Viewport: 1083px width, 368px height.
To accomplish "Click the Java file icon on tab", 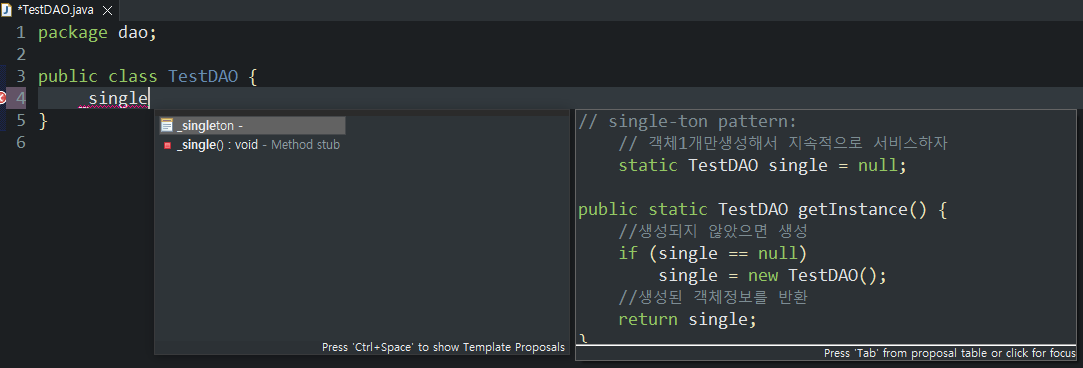I will 7,10.
